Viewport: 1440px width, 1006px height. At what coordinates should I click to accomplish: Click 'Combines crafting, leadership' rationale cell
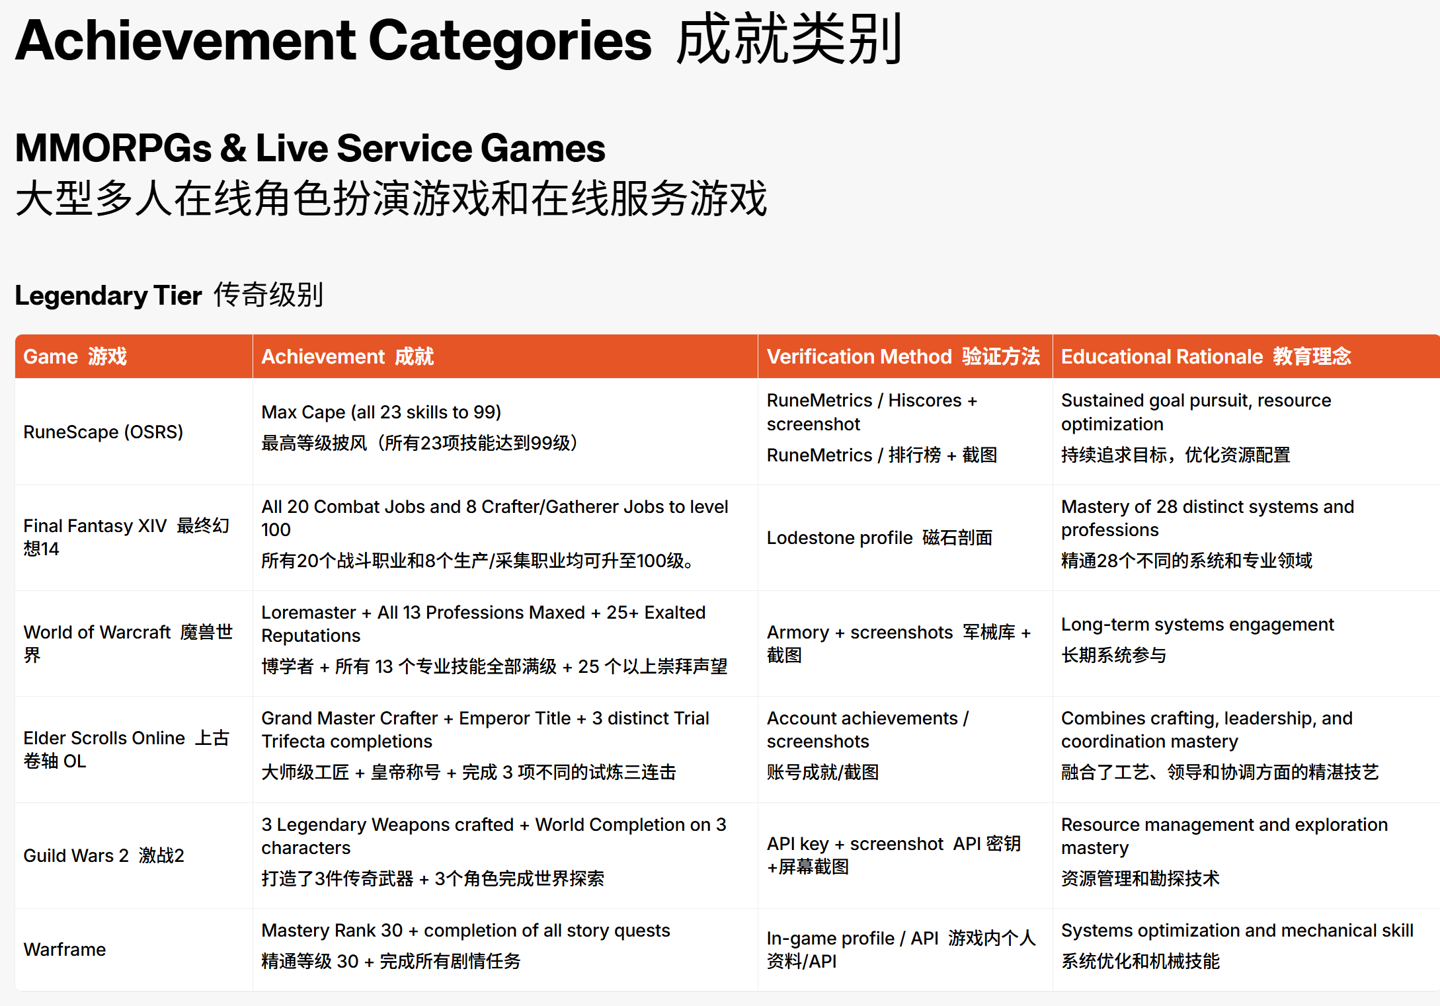1246,750
